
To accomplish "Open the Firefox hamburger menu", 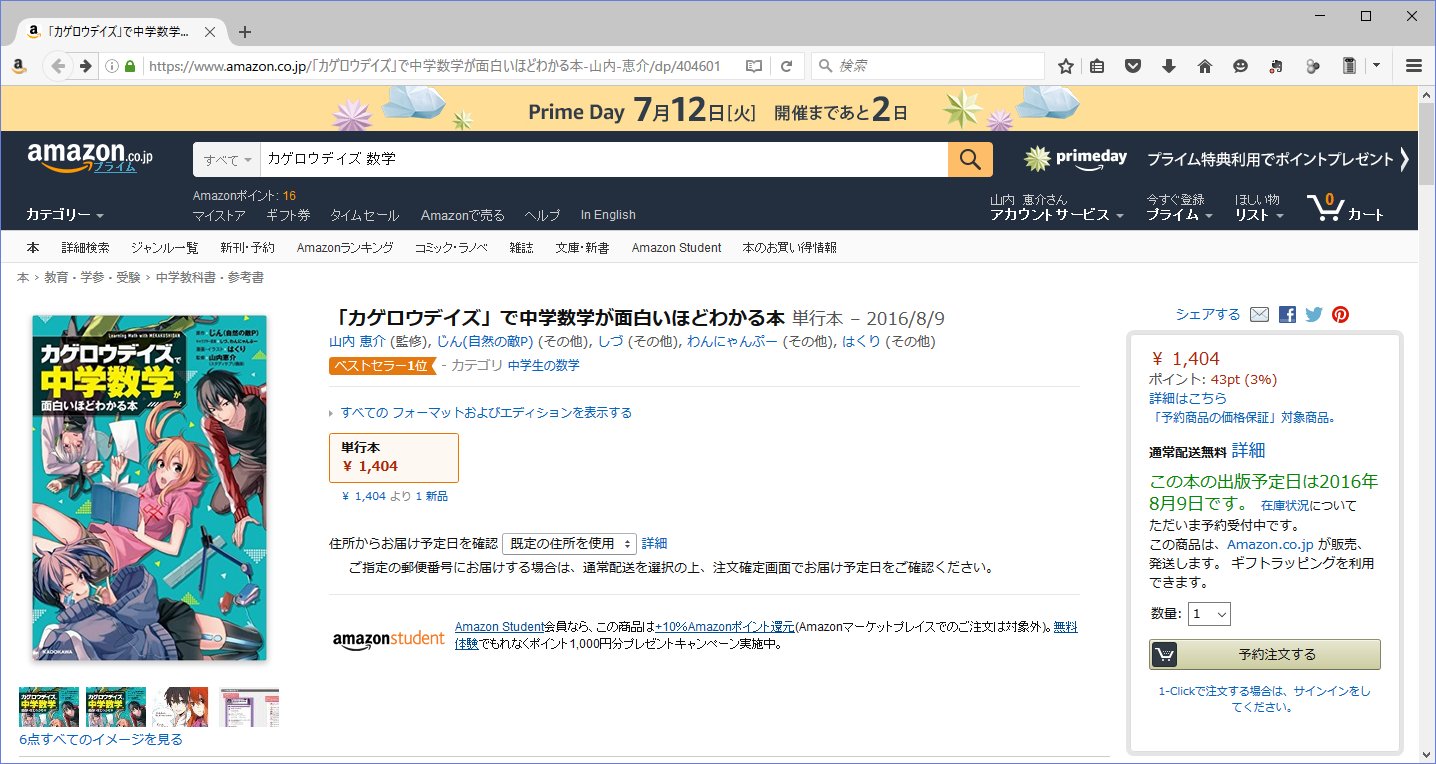I will coord(1414,66).
